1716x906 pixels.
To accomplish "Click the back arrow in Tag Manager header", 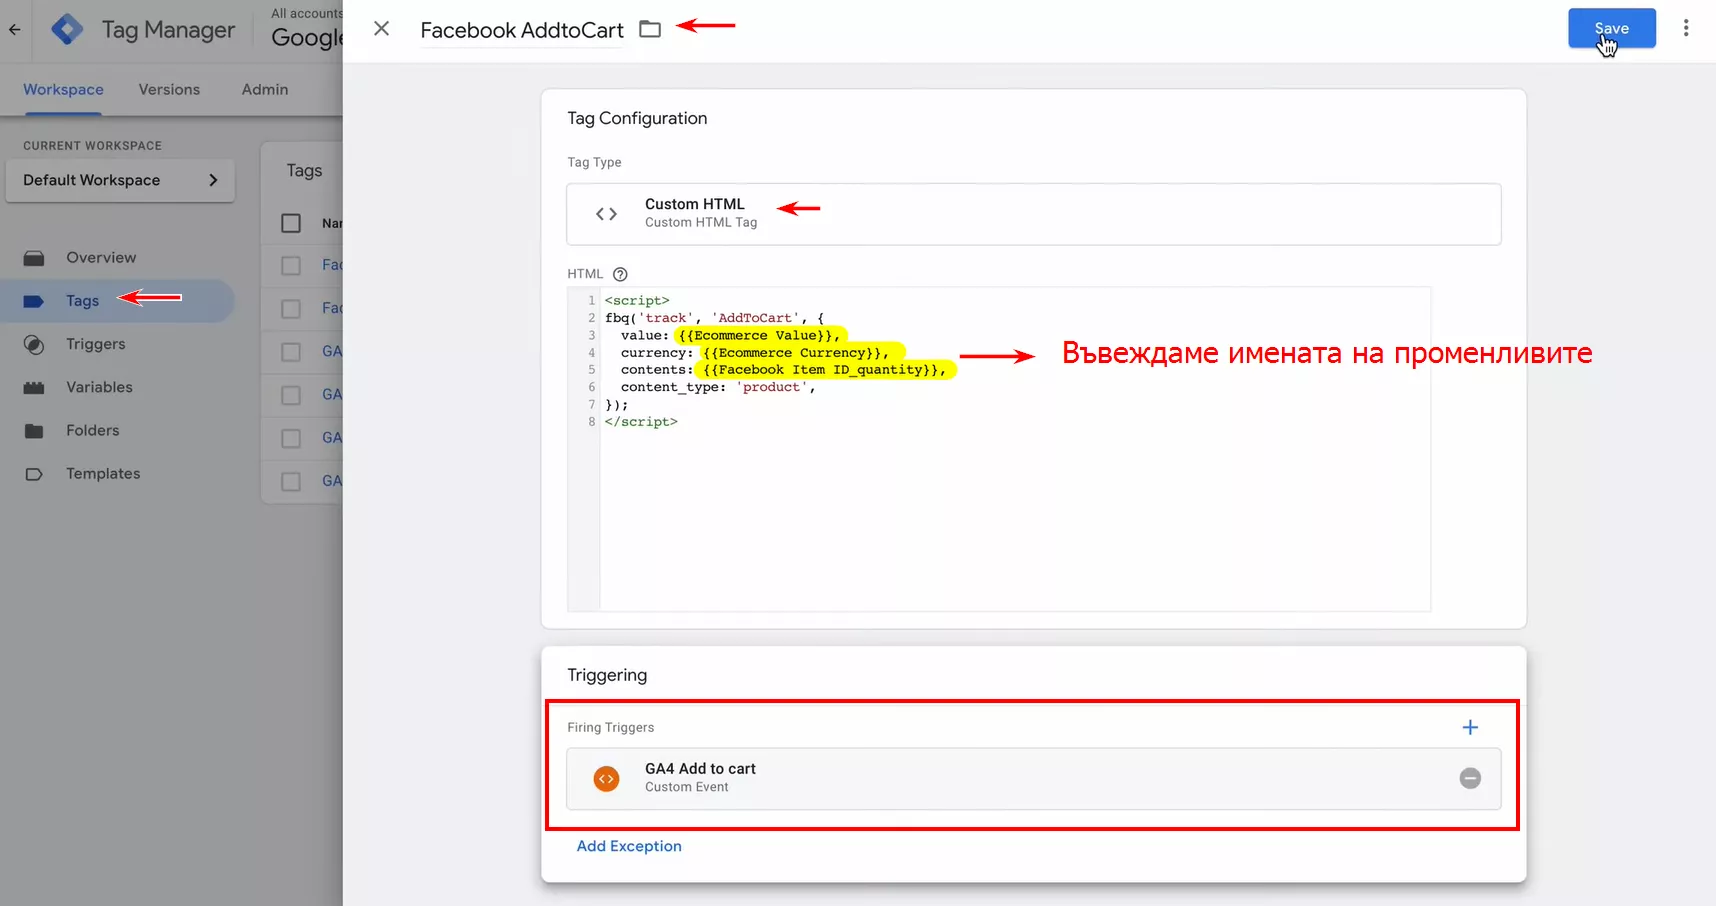I will 14,29.
